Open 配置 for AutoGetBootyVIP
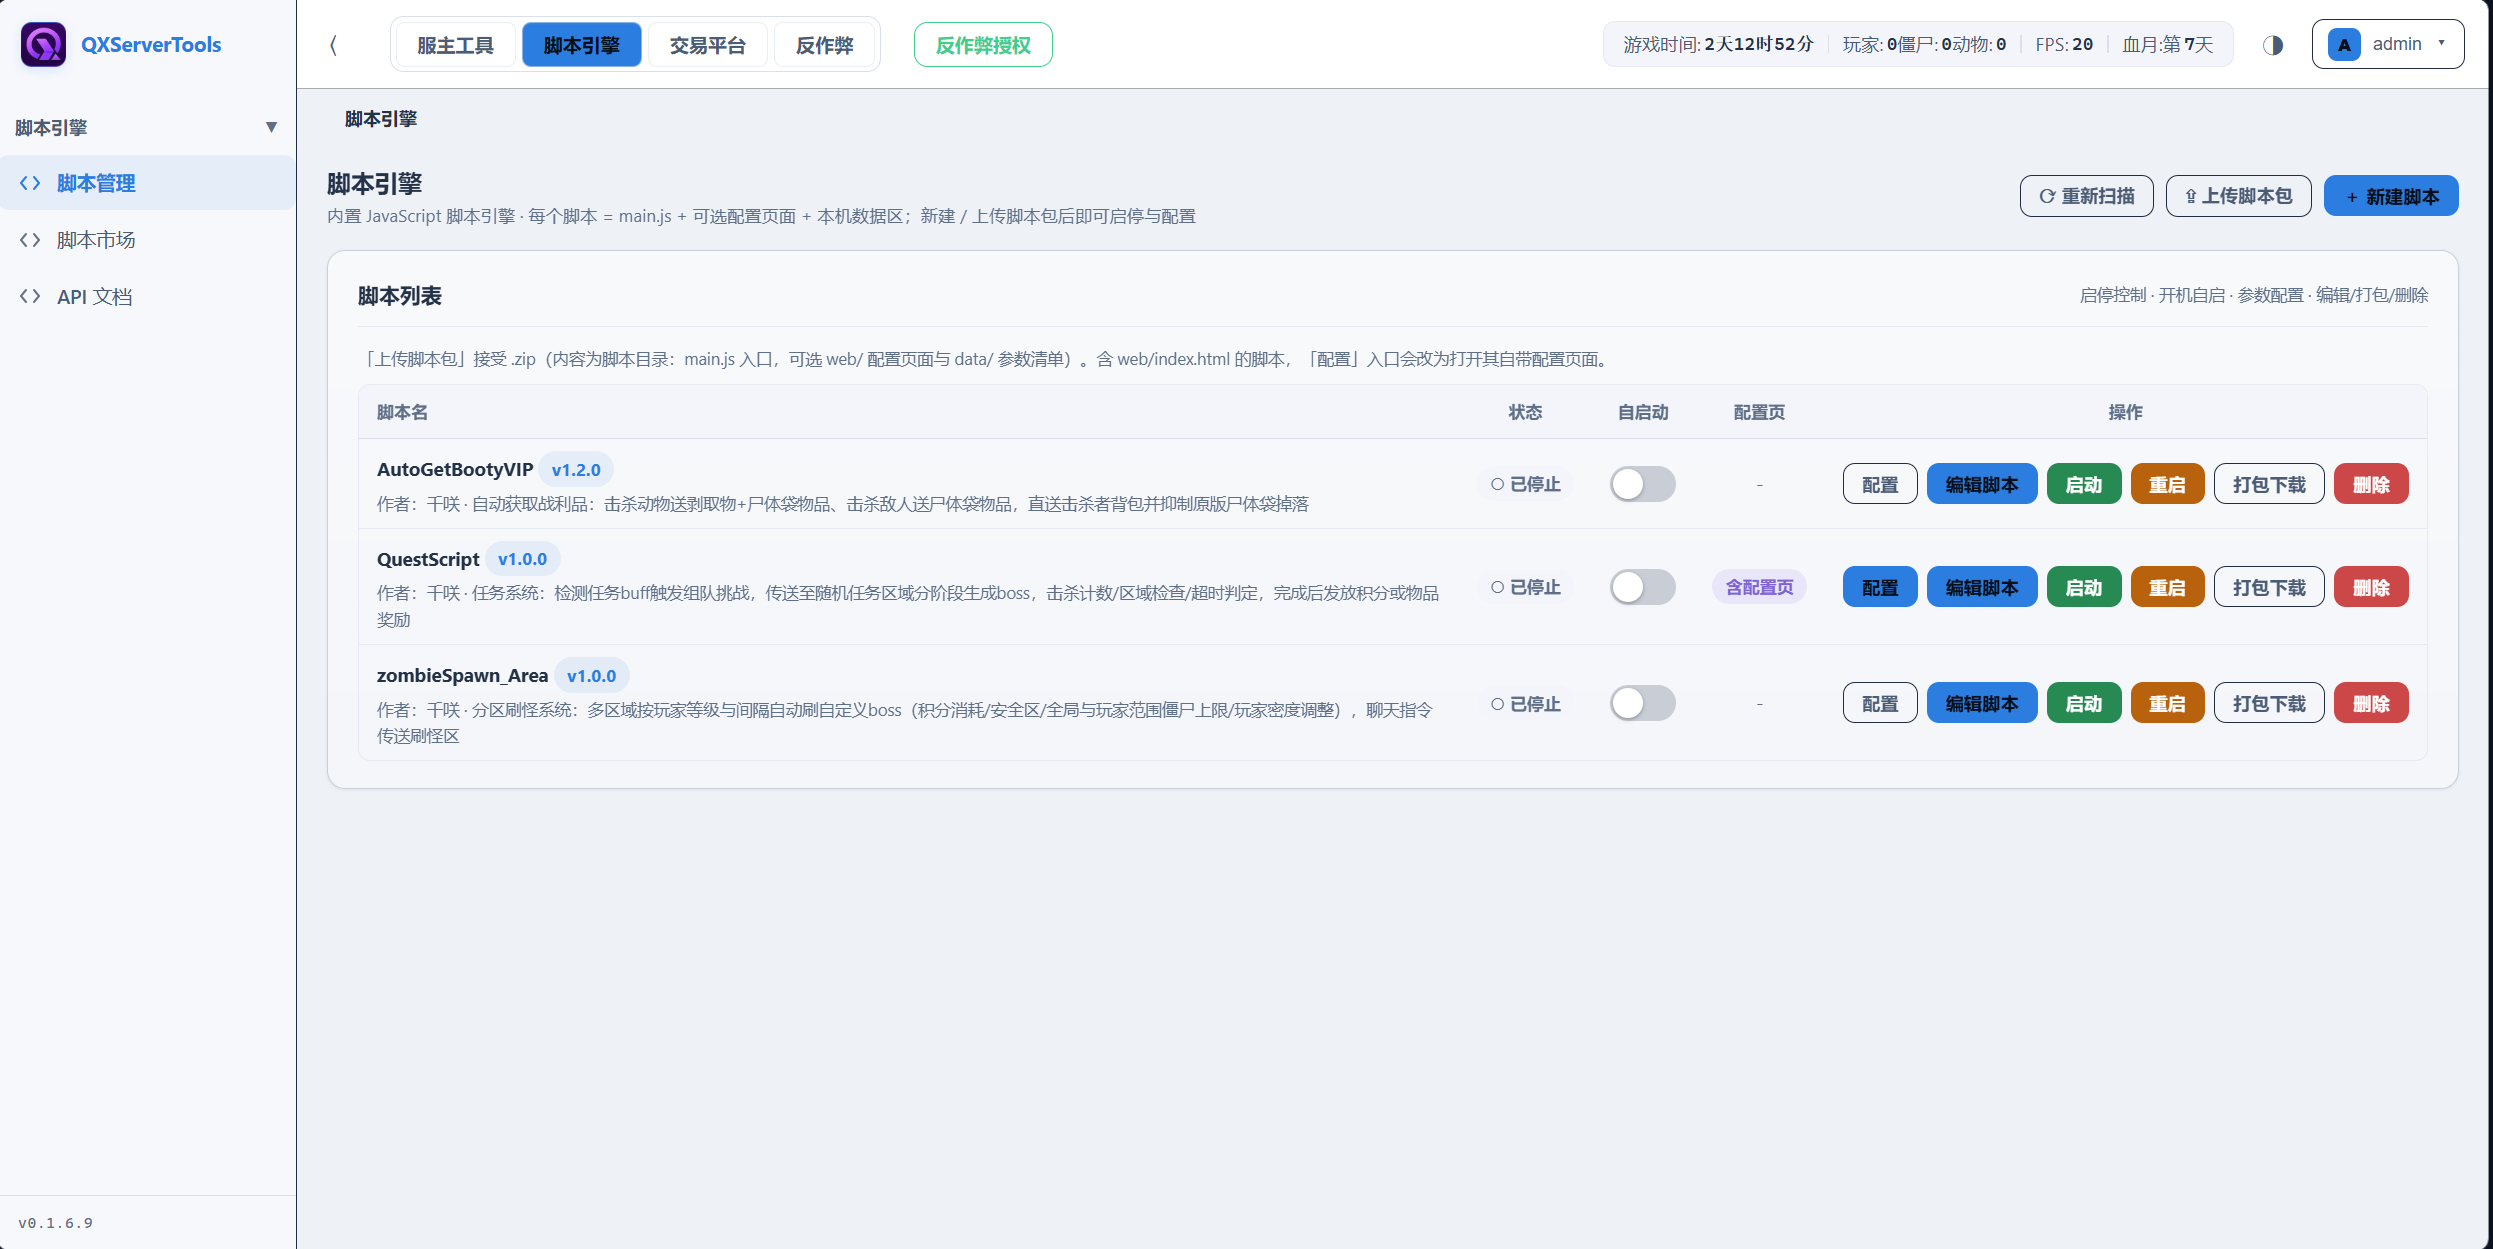 (1879, 484)
